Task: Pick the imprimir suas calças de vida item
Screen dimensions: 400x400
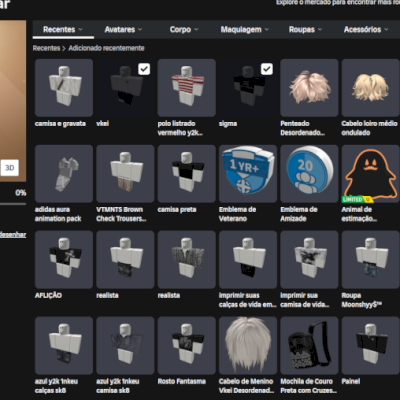Action: (248, 259)
